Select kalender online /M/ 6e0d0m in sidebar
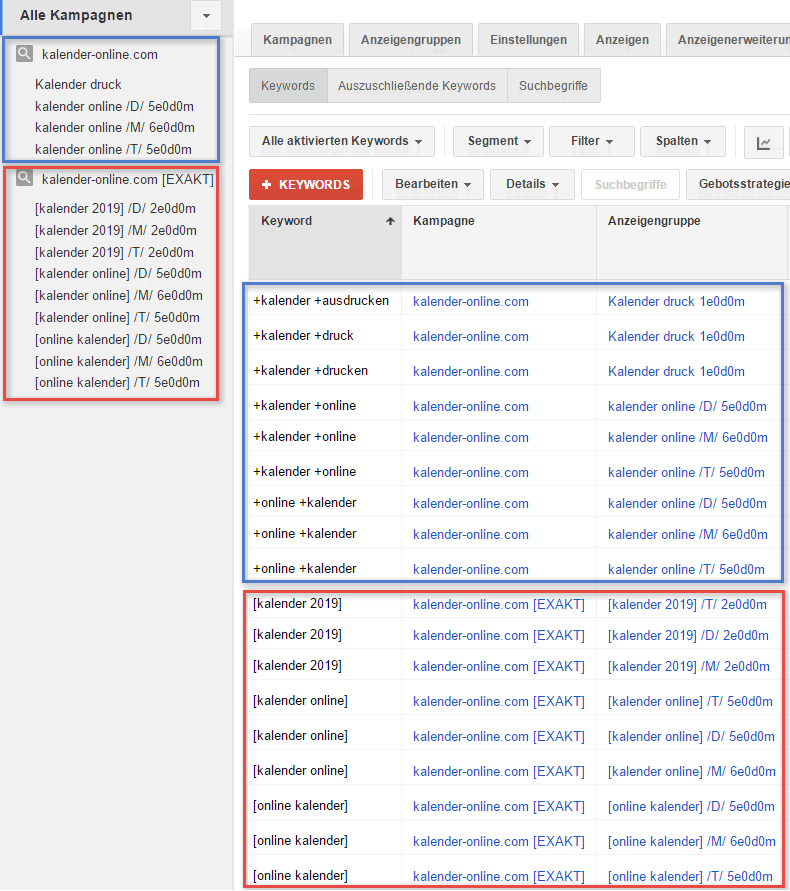 pos(115,127)
